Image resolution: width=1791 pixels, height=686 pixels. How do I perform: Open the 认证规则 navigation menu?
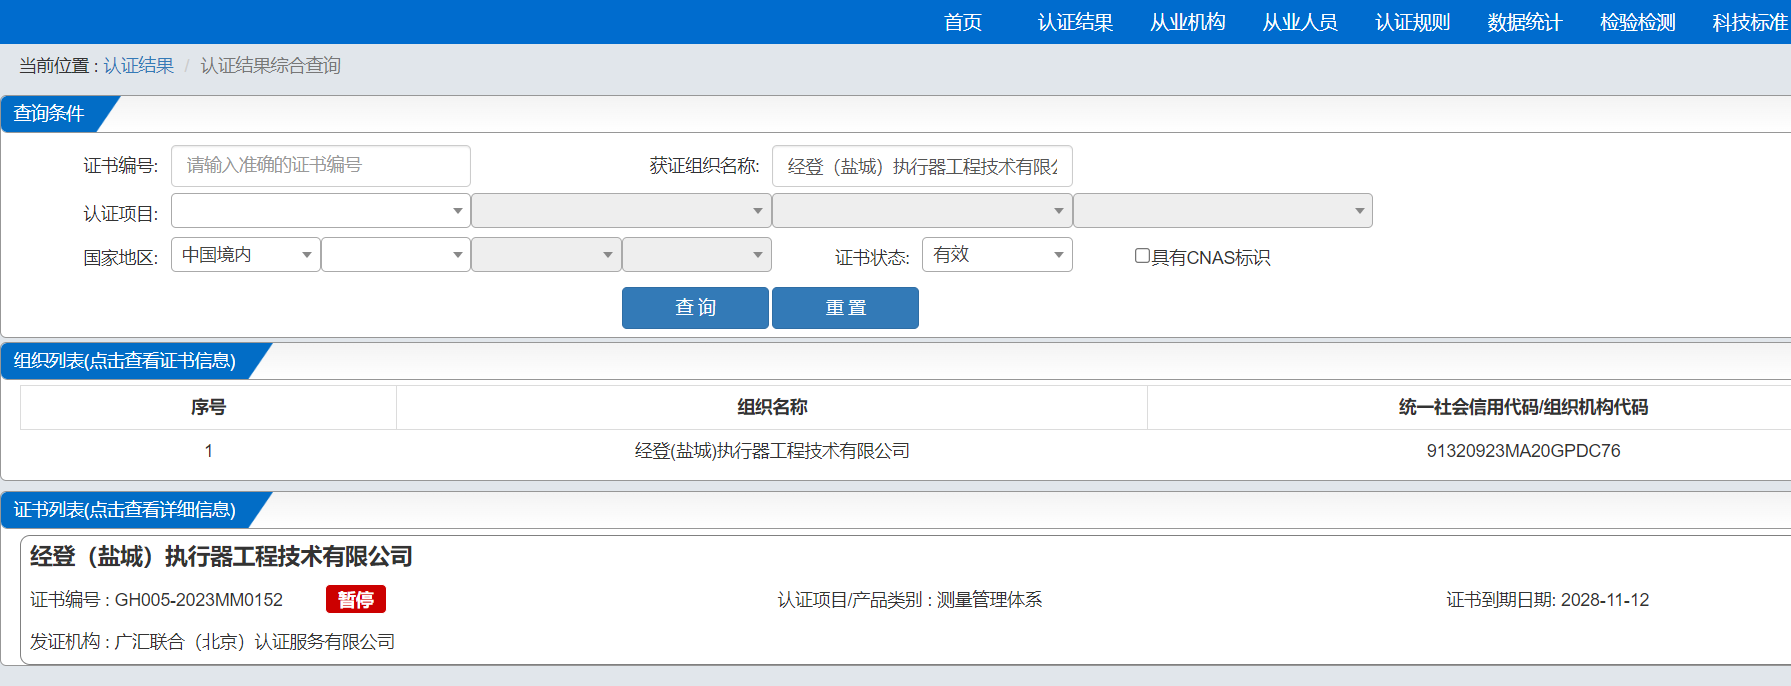pyautogui.click(x=1412, y=22)
